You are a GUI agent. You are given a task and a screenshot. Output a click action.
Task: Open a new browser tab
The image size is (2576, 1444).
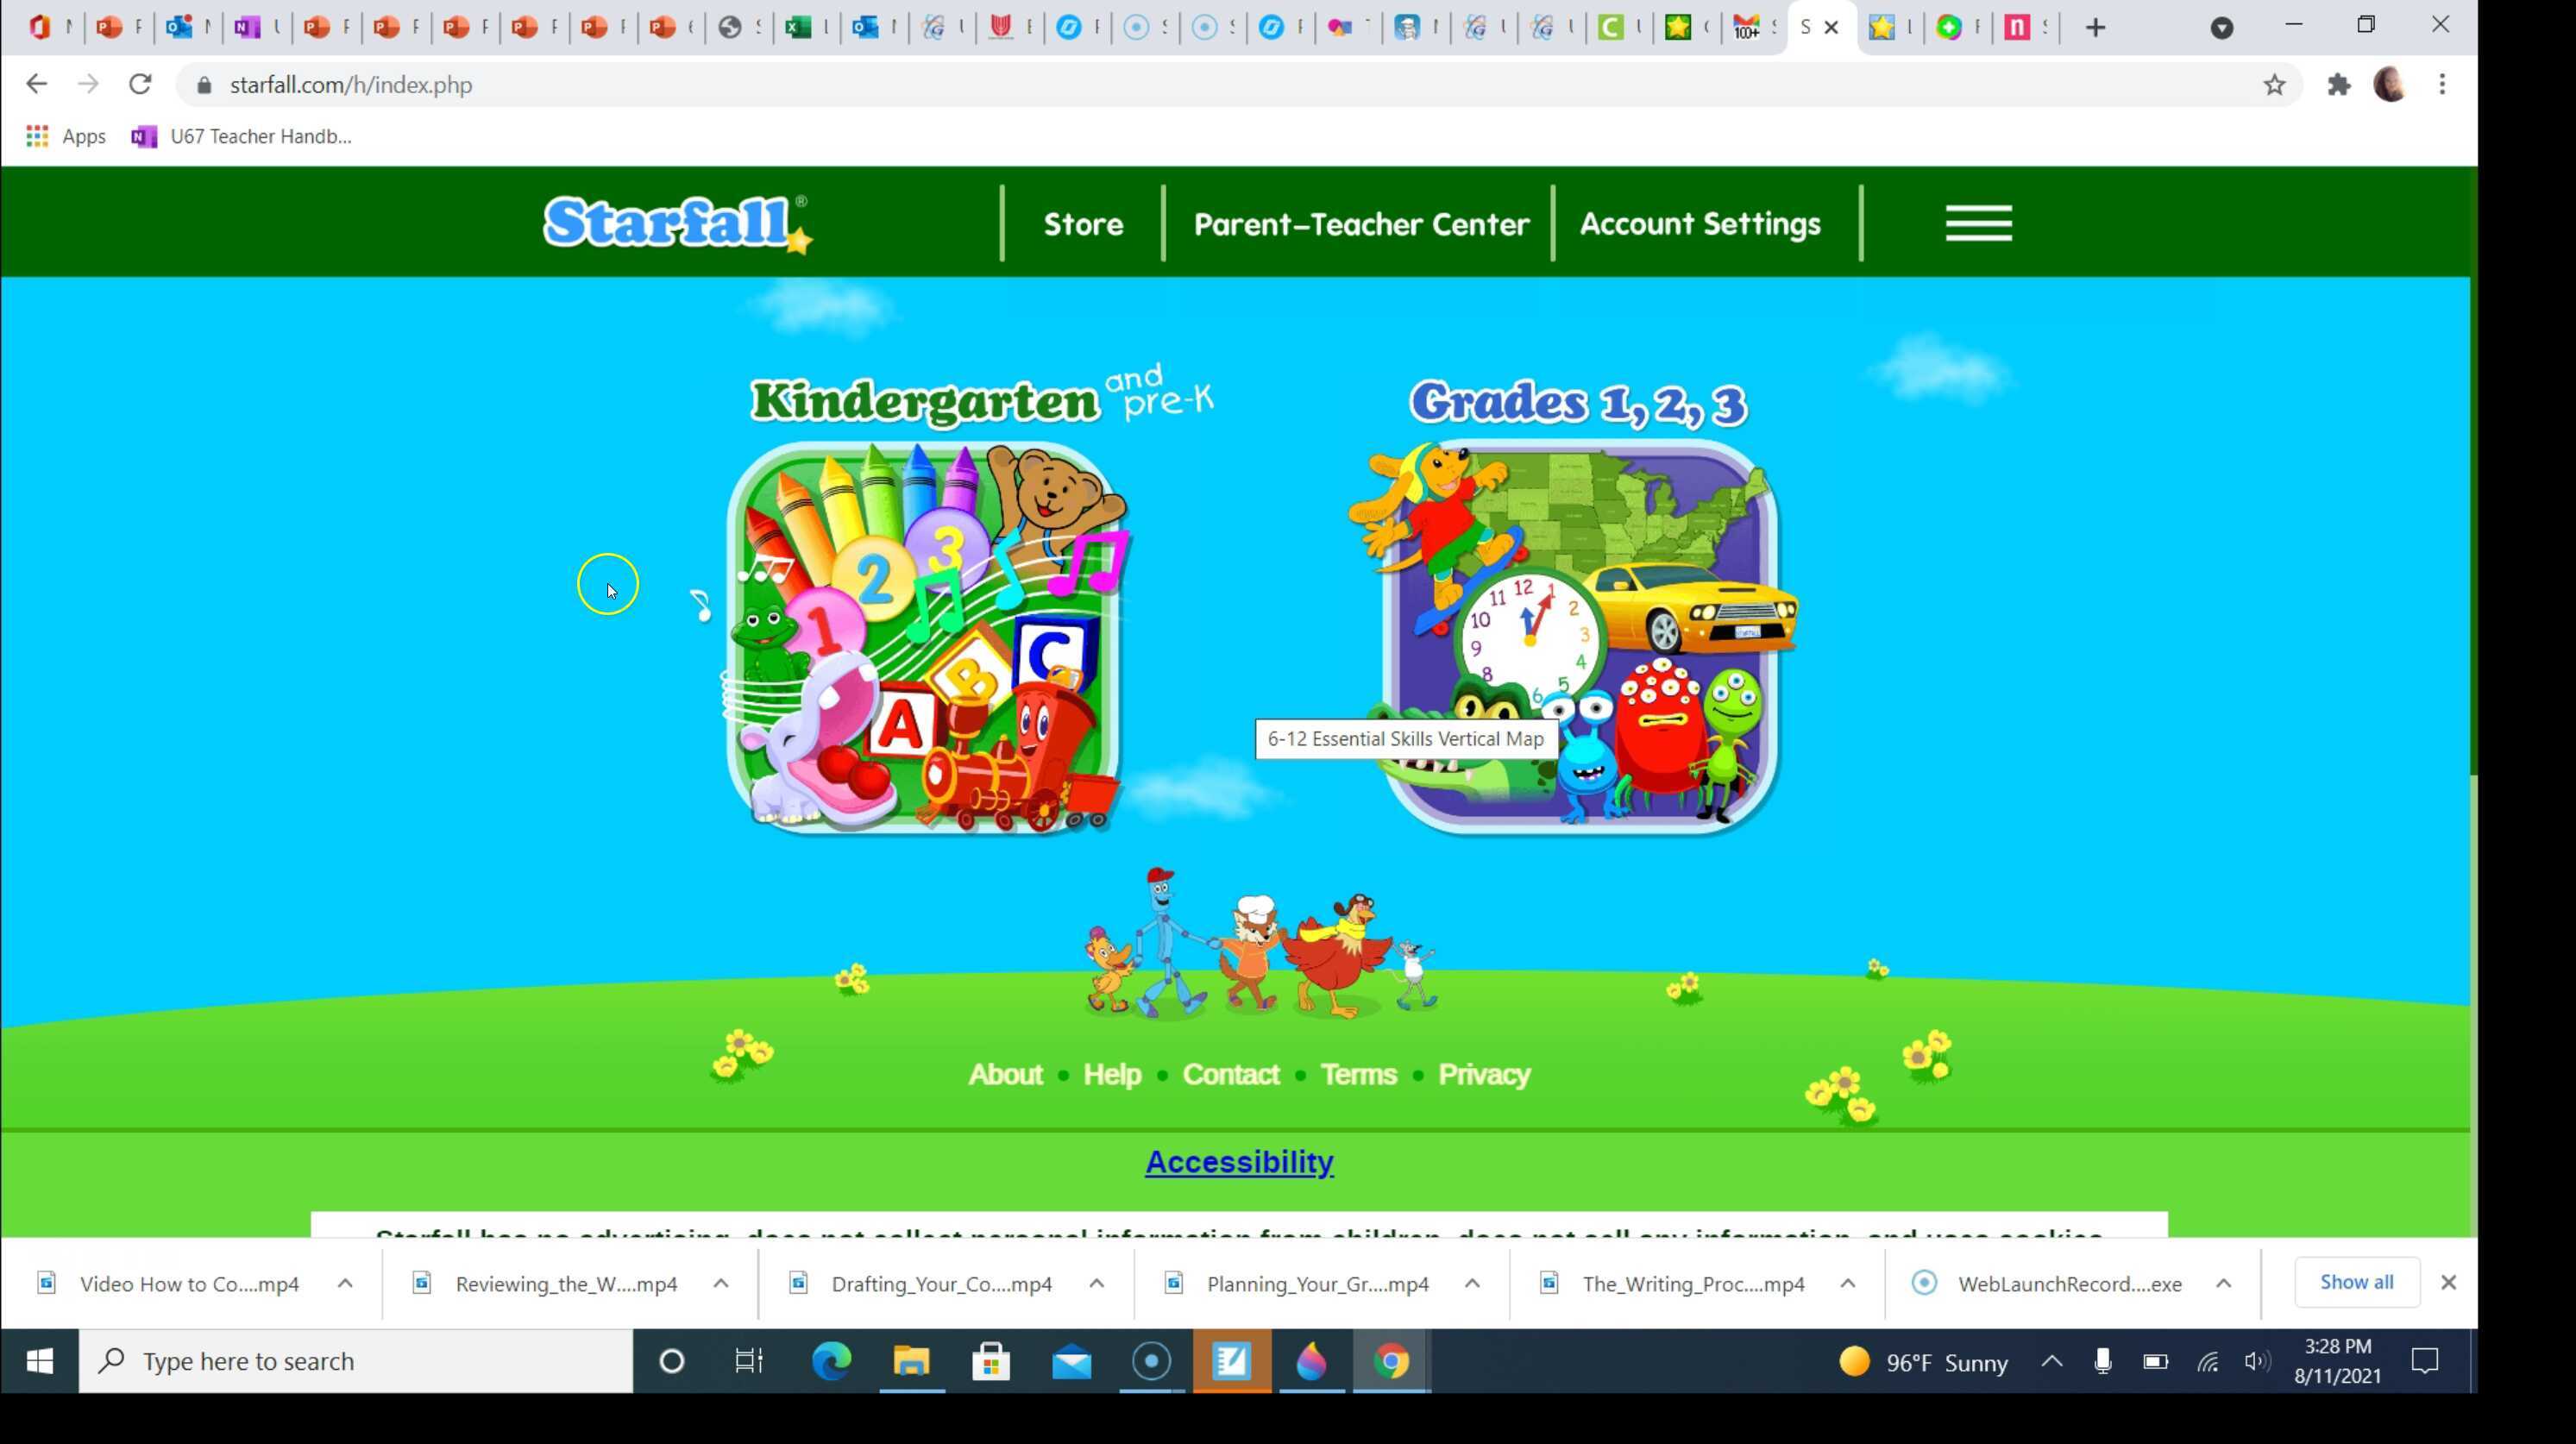2095,28
